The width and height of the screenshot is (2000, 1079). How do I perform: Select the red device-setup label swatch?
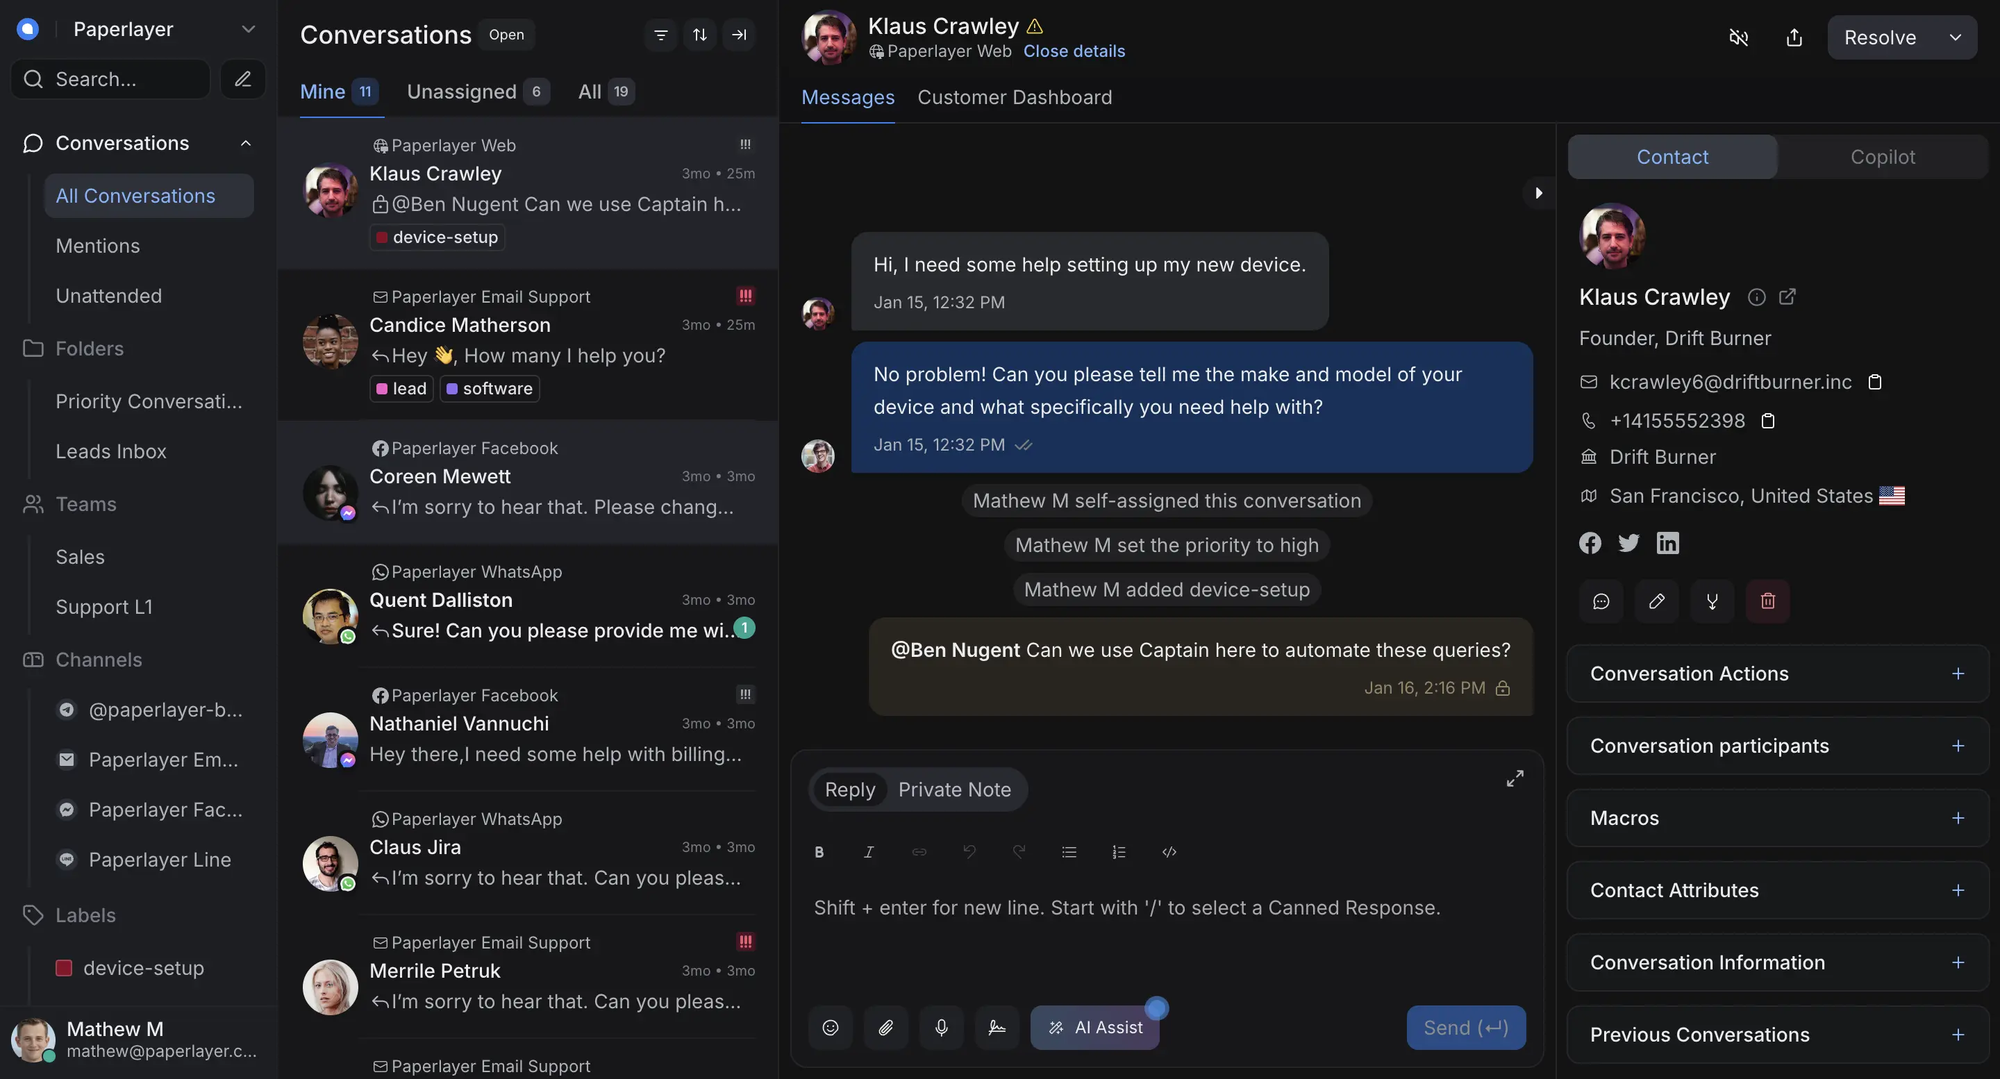[63, 968]
